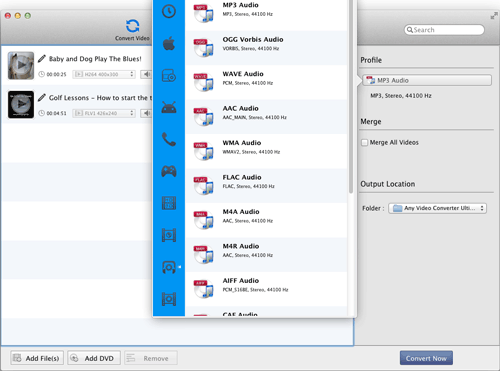500x371 pixels.
Task: Enable Merge All Videos checkbox
Action: 364,142
